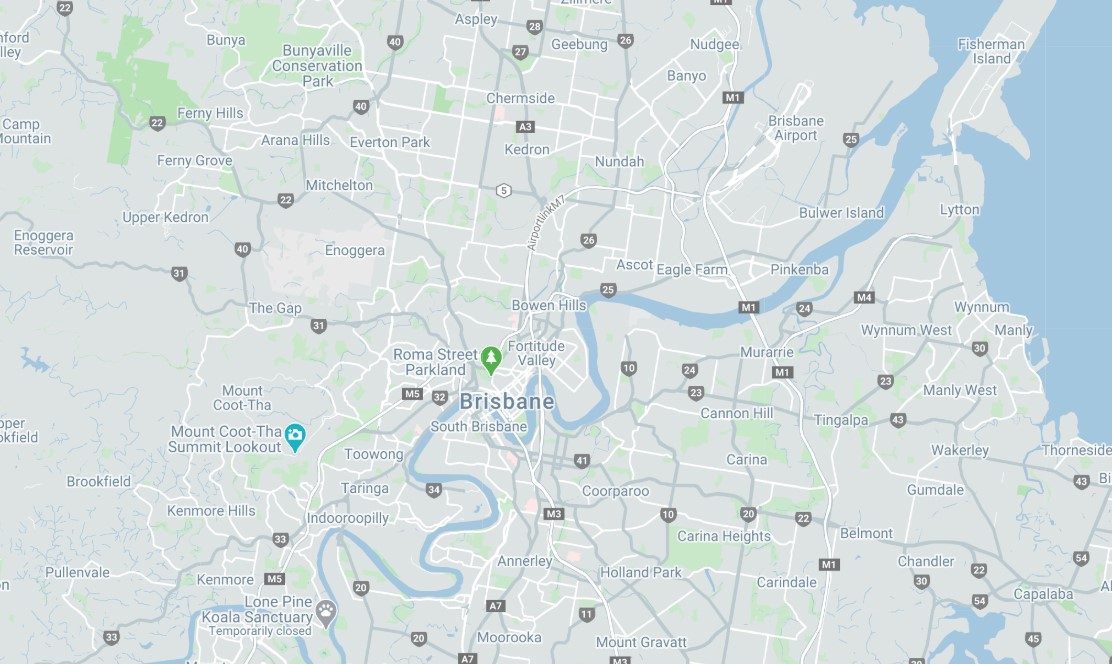Viewport: 1112px width, 664px height.
Task: Click the Fisherman Island label
Action: [x=991, y=52]
